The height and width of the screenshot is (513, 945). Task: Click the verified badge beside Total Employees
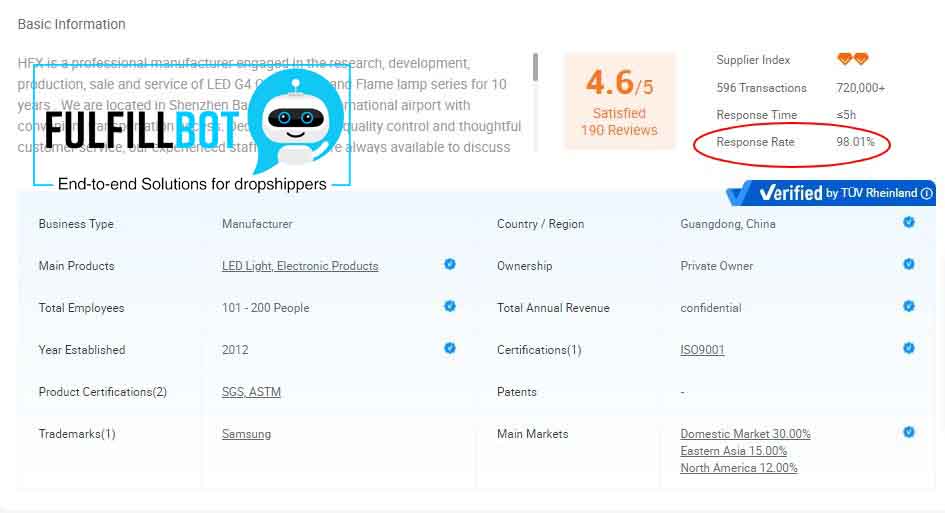point(450,306)
